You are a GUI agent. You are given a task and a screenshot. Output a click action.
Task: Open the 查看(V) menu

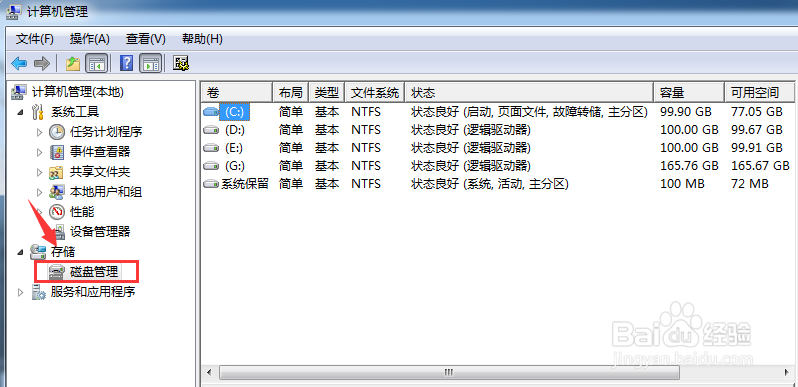pos(146,39)
